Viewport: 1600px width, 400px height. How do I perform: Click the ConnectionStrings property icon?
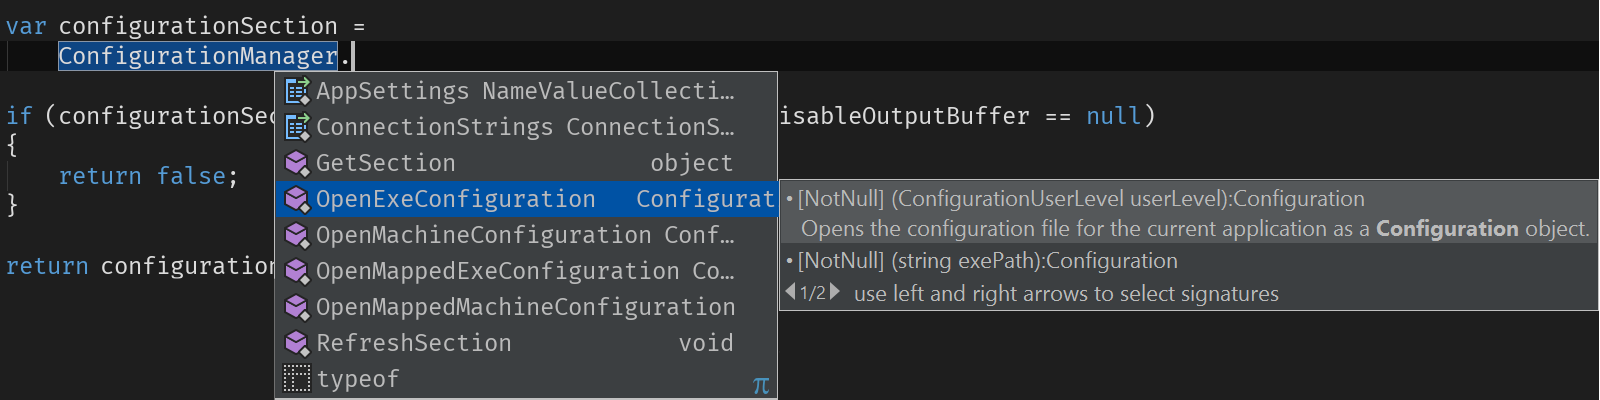click(x=297, y=127)
